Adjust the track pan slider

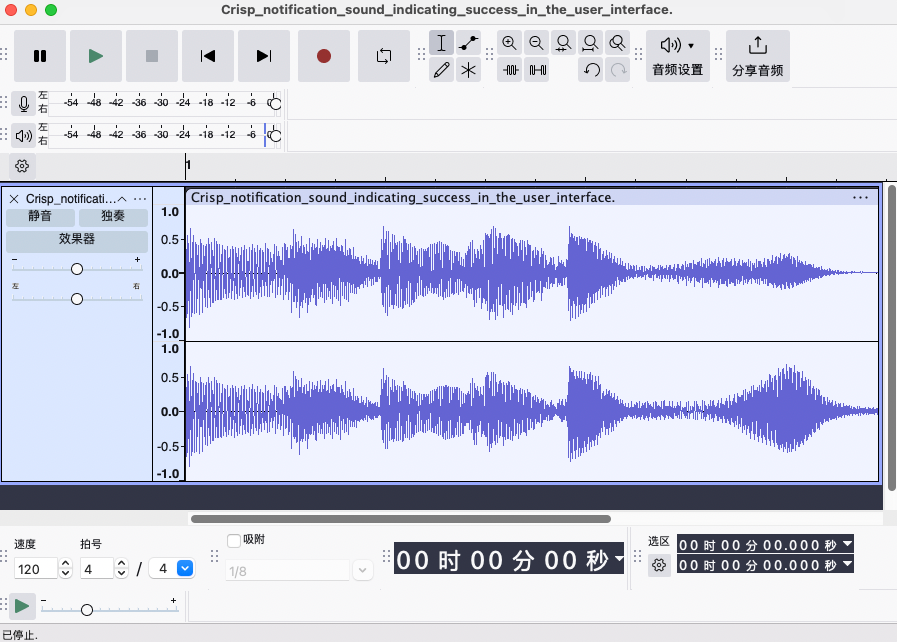77,299
